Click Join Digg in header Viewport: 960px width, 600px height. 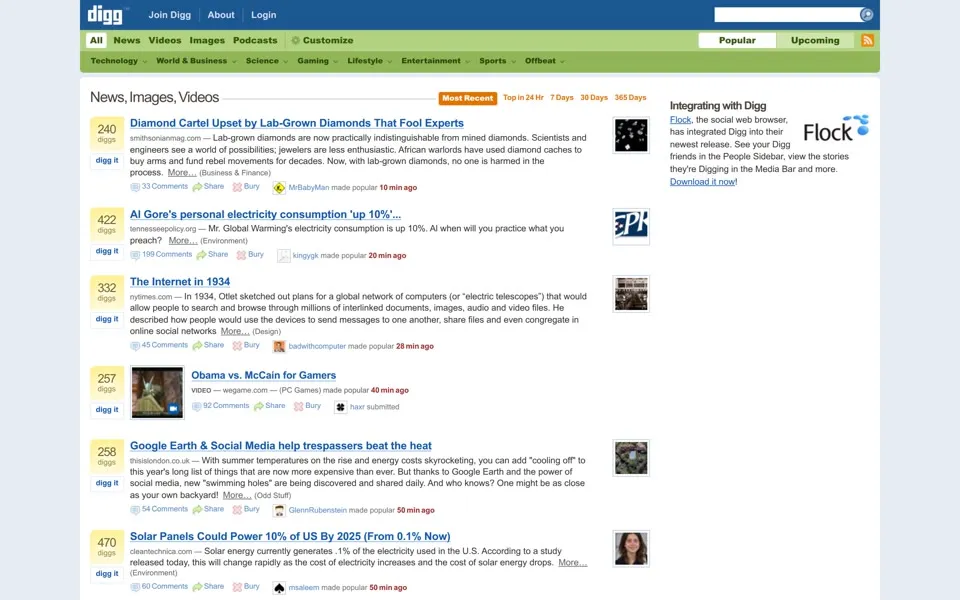point(170,15)
